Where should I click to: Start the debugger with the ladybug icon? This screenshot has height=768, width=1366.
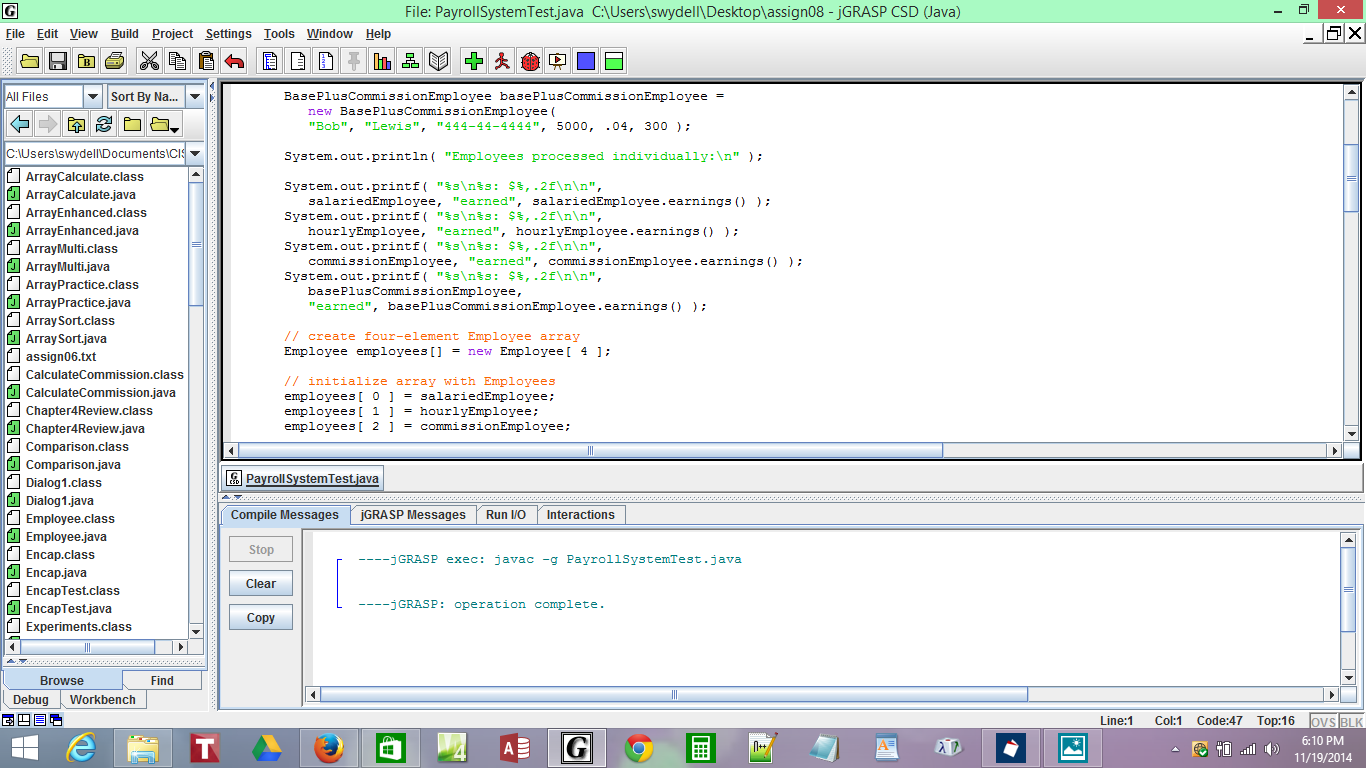528,60
